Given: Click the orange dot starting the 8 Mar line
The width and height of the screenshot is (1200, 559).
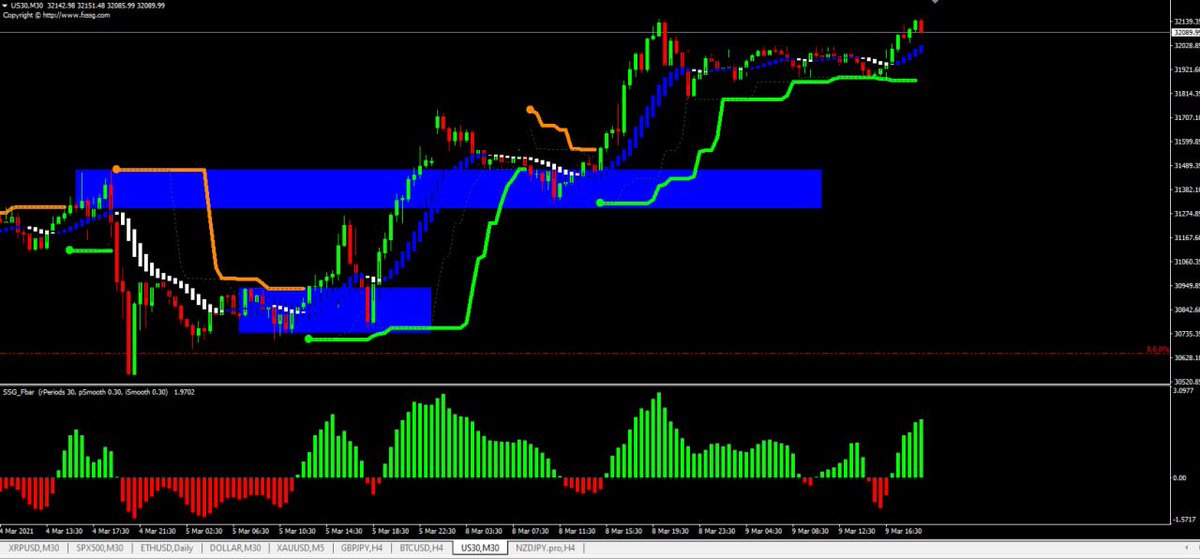Looking at the screenshot, I should [x=530, y=108].
